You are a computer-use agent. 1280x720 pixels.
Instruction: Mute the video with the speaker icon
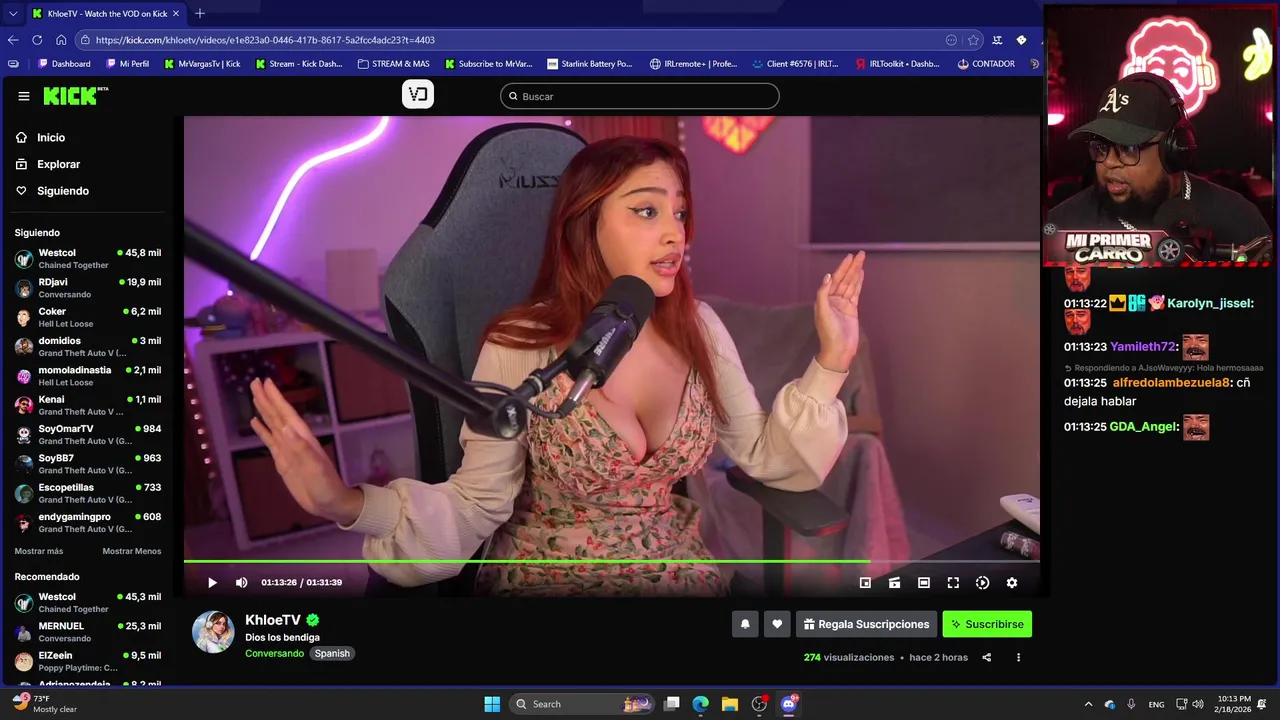click(x=241, y=583)
